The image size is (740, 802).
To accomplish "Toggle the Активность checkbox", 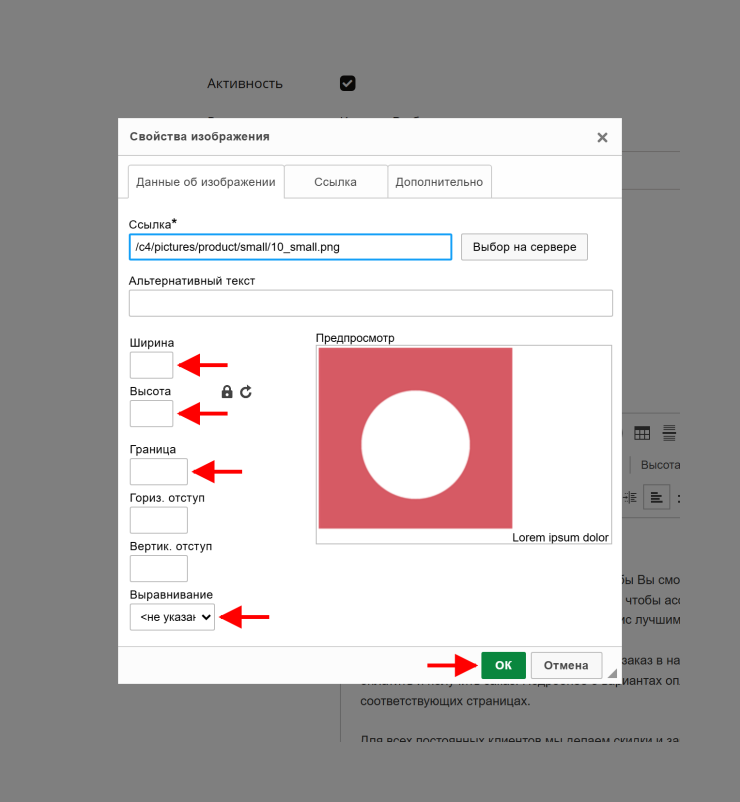I will point(347,83).
